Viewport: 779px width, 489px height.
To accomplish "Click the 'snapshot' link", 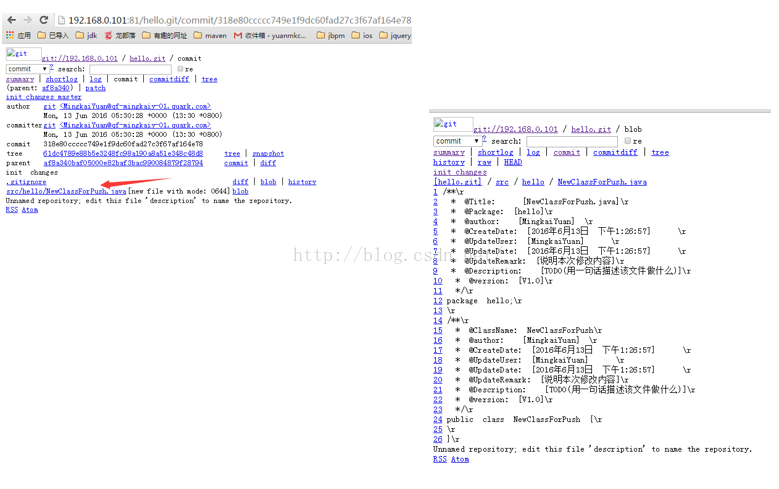I will click(x=268, y=154).
